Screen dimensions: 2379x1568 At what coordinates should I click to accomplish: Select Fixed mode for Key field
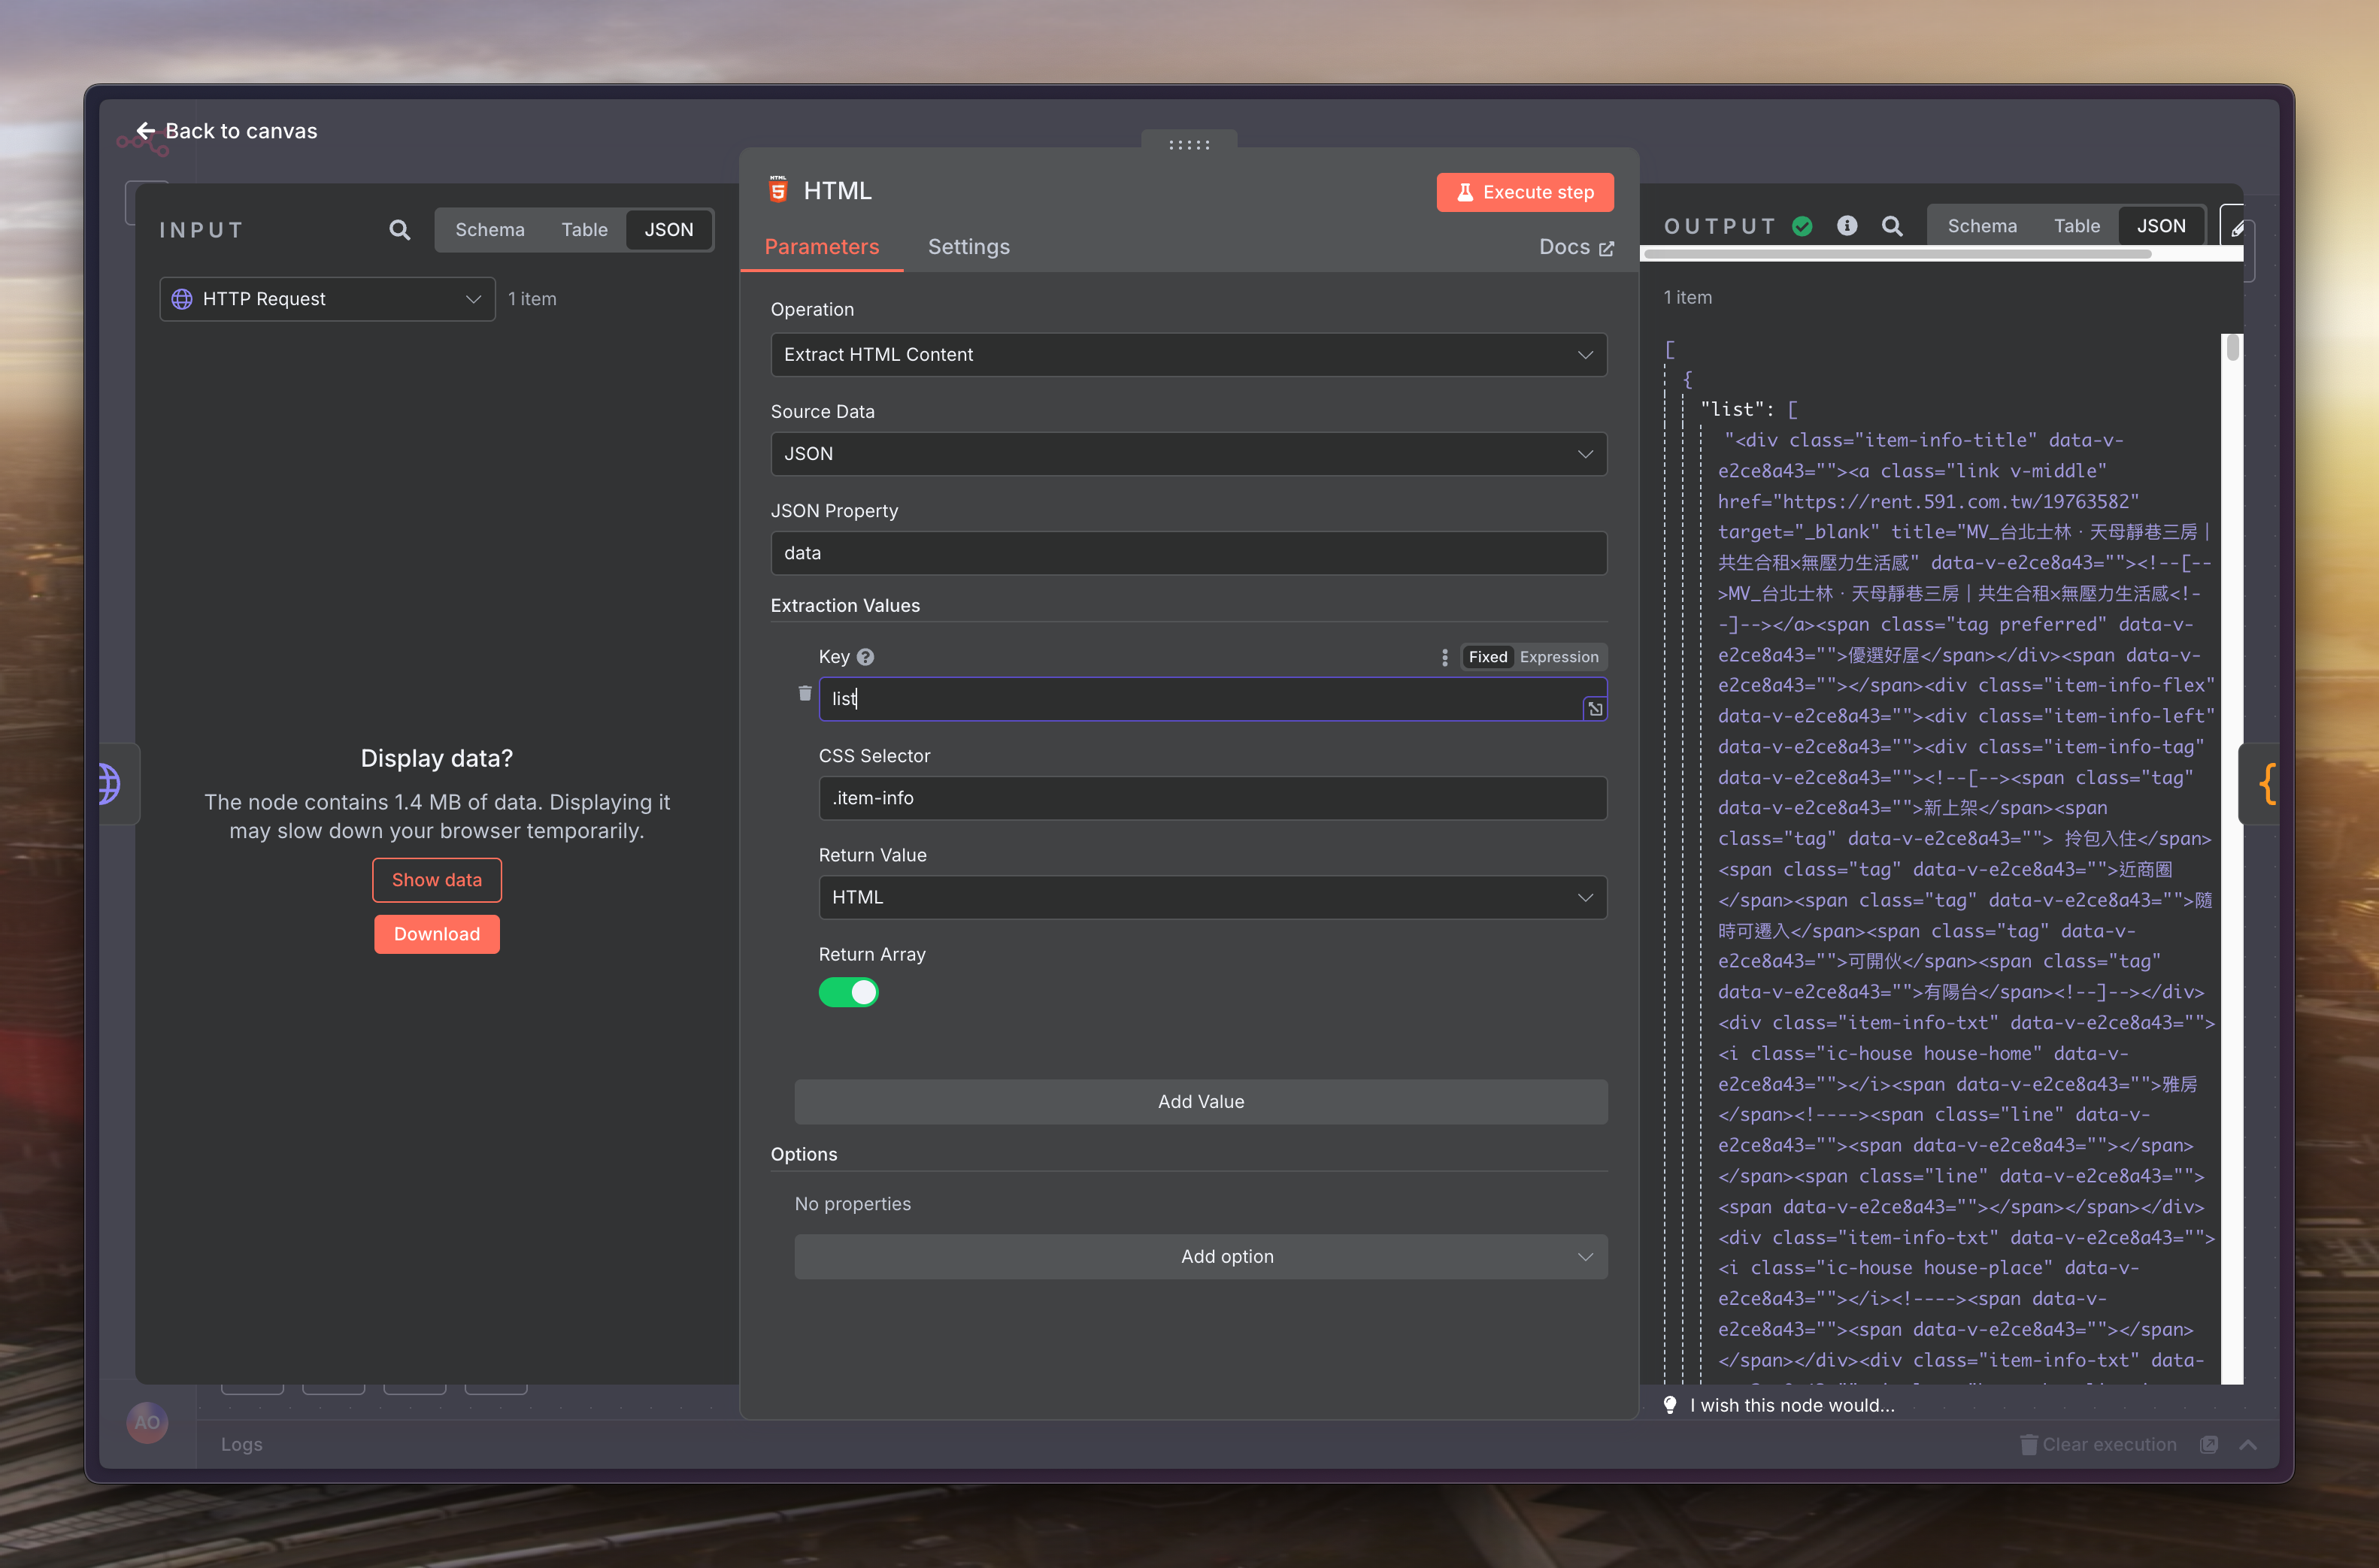[x=1487, y=657]
